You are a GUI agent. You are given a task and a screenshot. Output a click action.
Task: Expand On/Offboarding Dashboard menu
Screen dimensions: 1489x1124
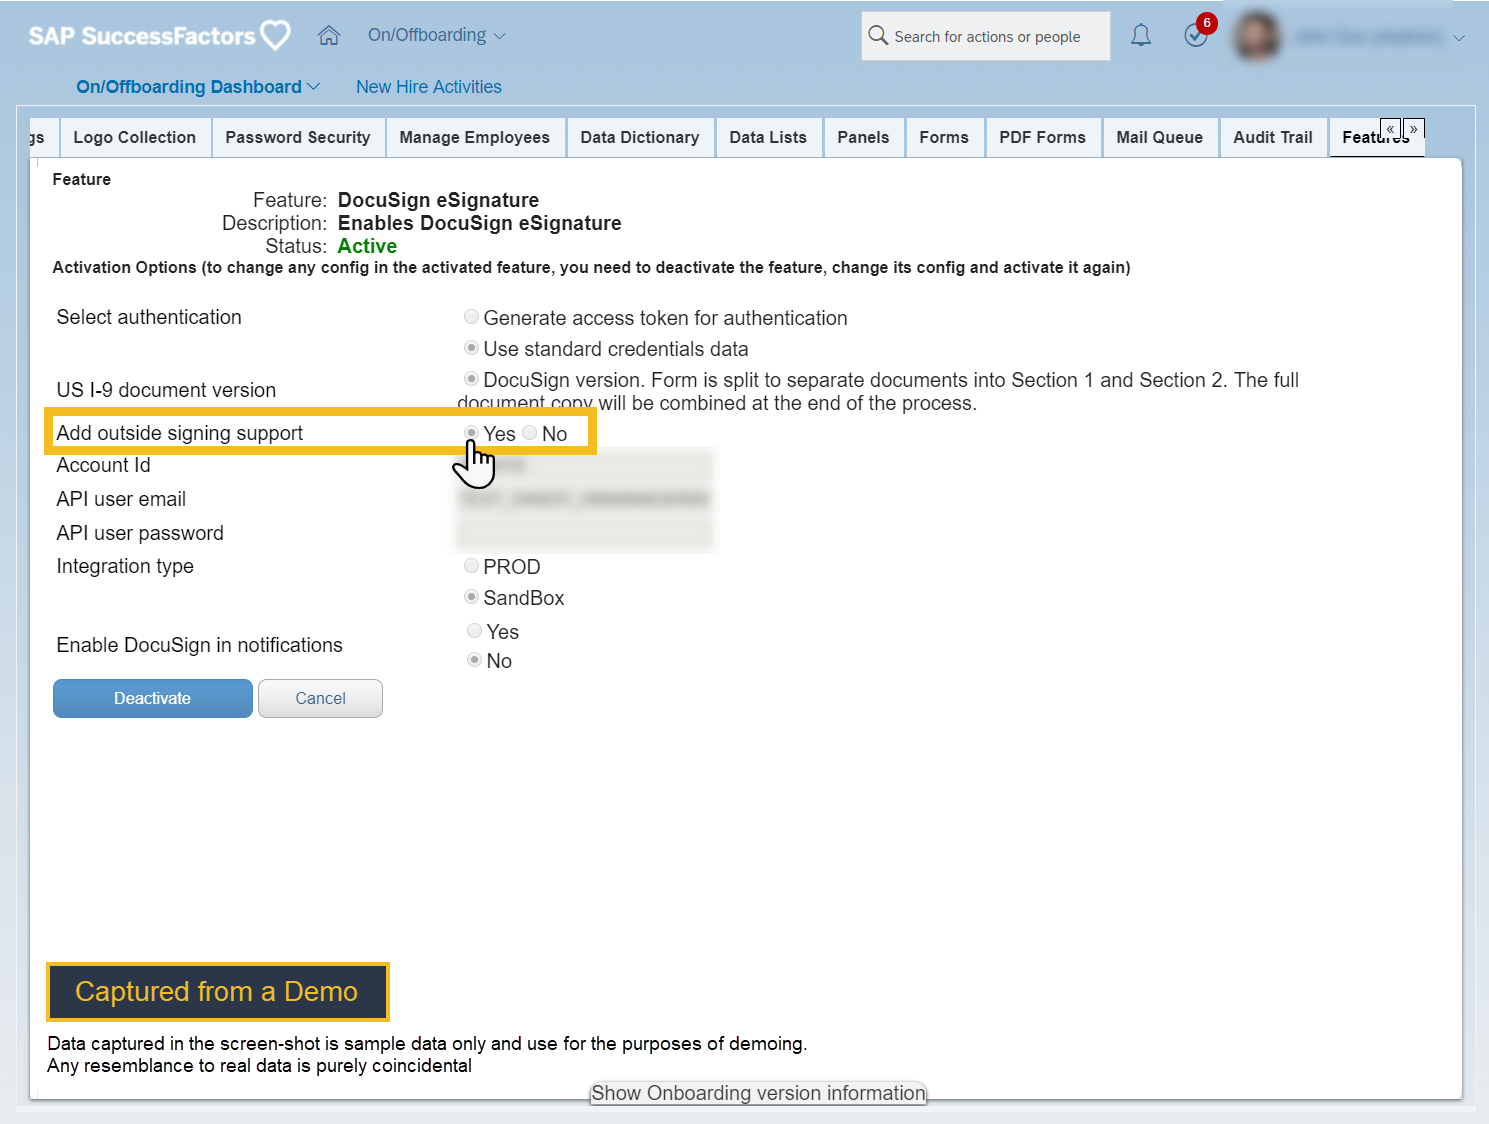[x=198, y=87]
